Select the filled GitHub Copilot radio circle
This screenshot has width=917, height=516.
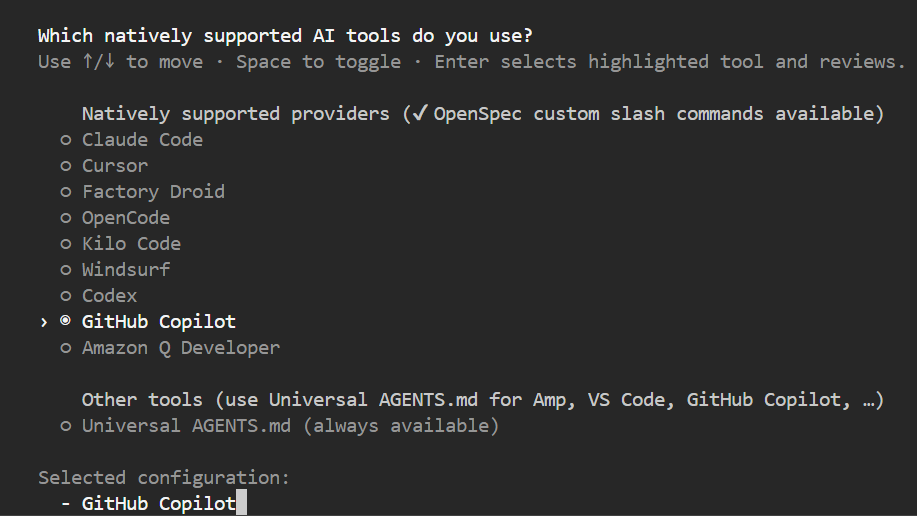65,322
